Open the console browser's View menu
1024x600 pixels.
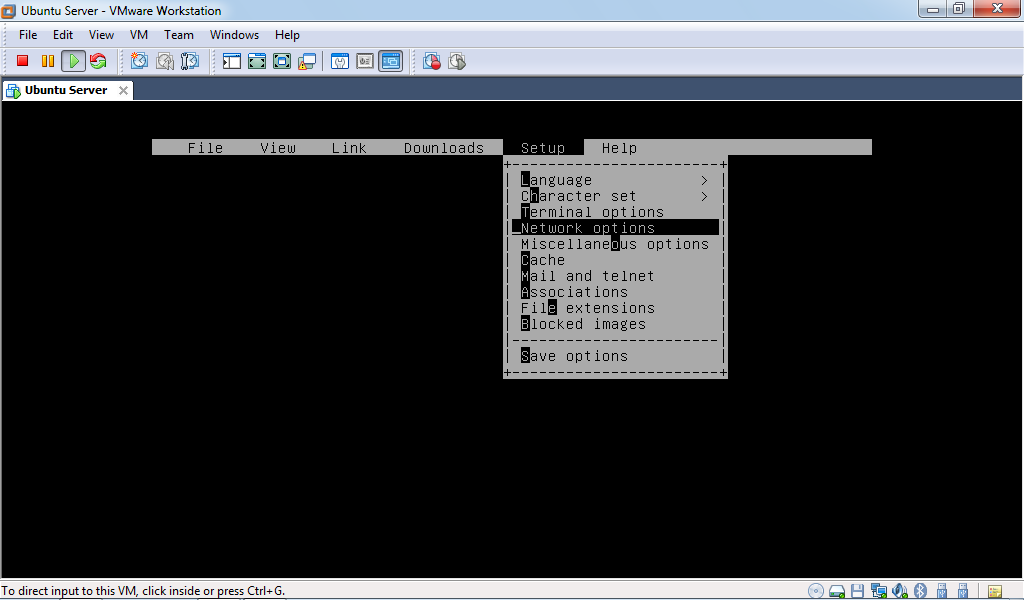coord(278,148)
